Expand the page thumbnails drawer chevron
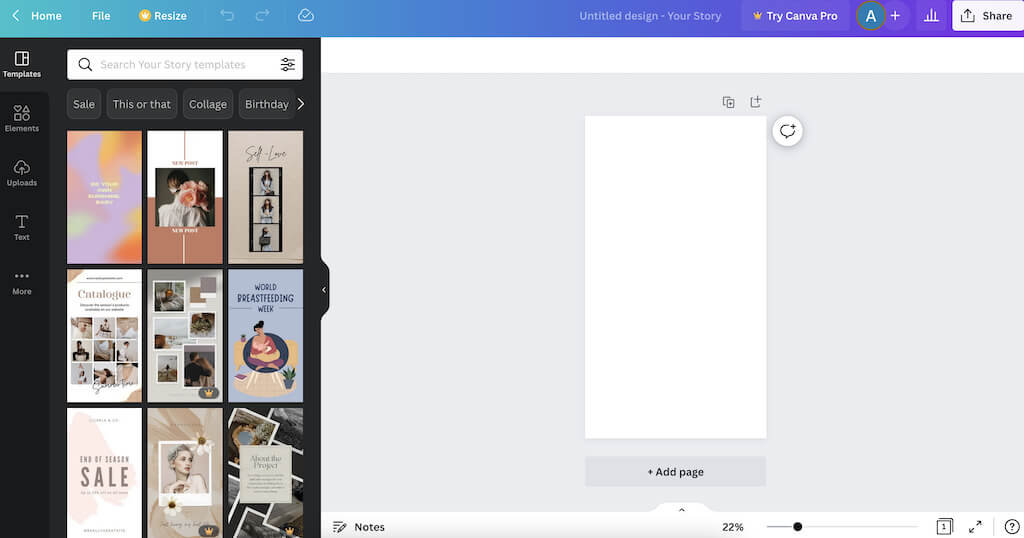 click(682, 510)
